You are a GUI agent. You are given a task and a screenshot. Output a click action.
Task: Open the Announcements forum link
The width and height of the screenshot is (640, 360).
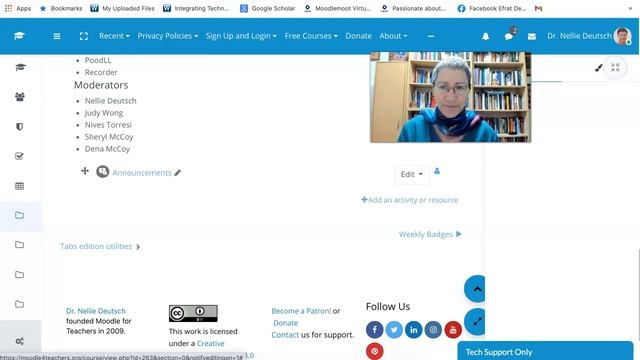(142, 173)
